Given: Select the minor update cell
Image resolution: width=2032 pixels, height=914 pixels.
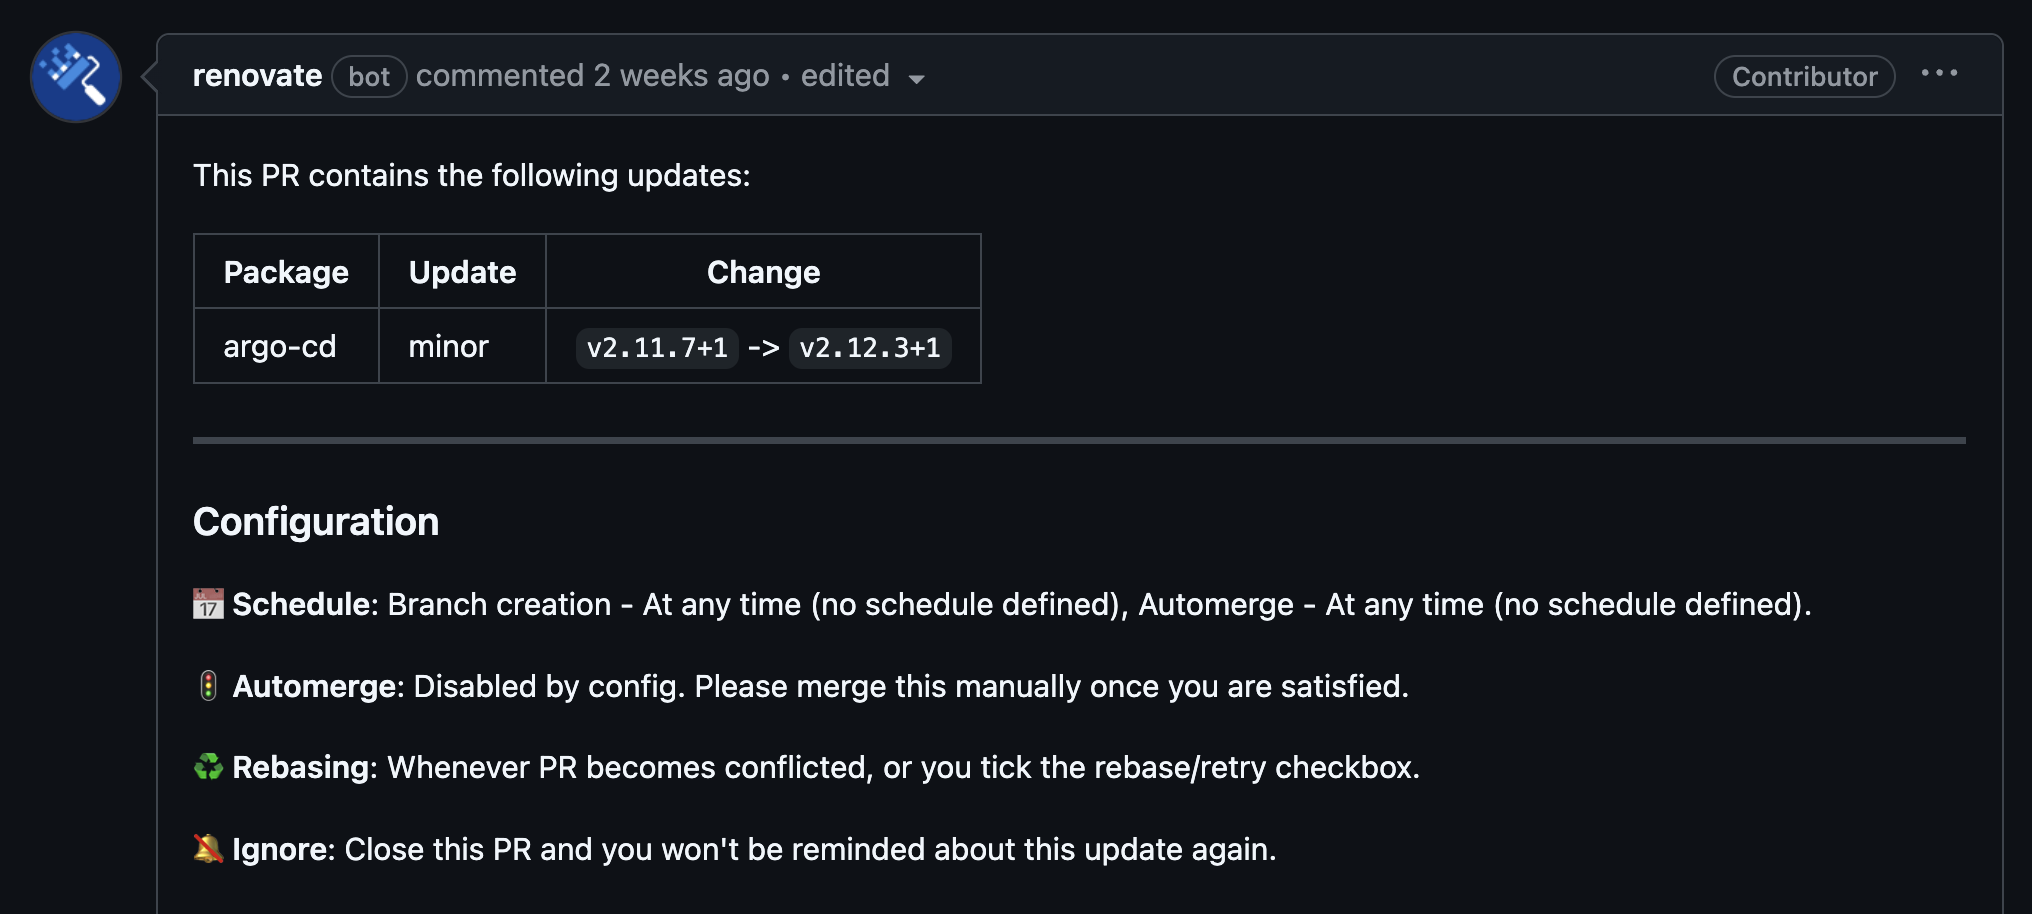Looking at the screenshot, I should 448,346.
